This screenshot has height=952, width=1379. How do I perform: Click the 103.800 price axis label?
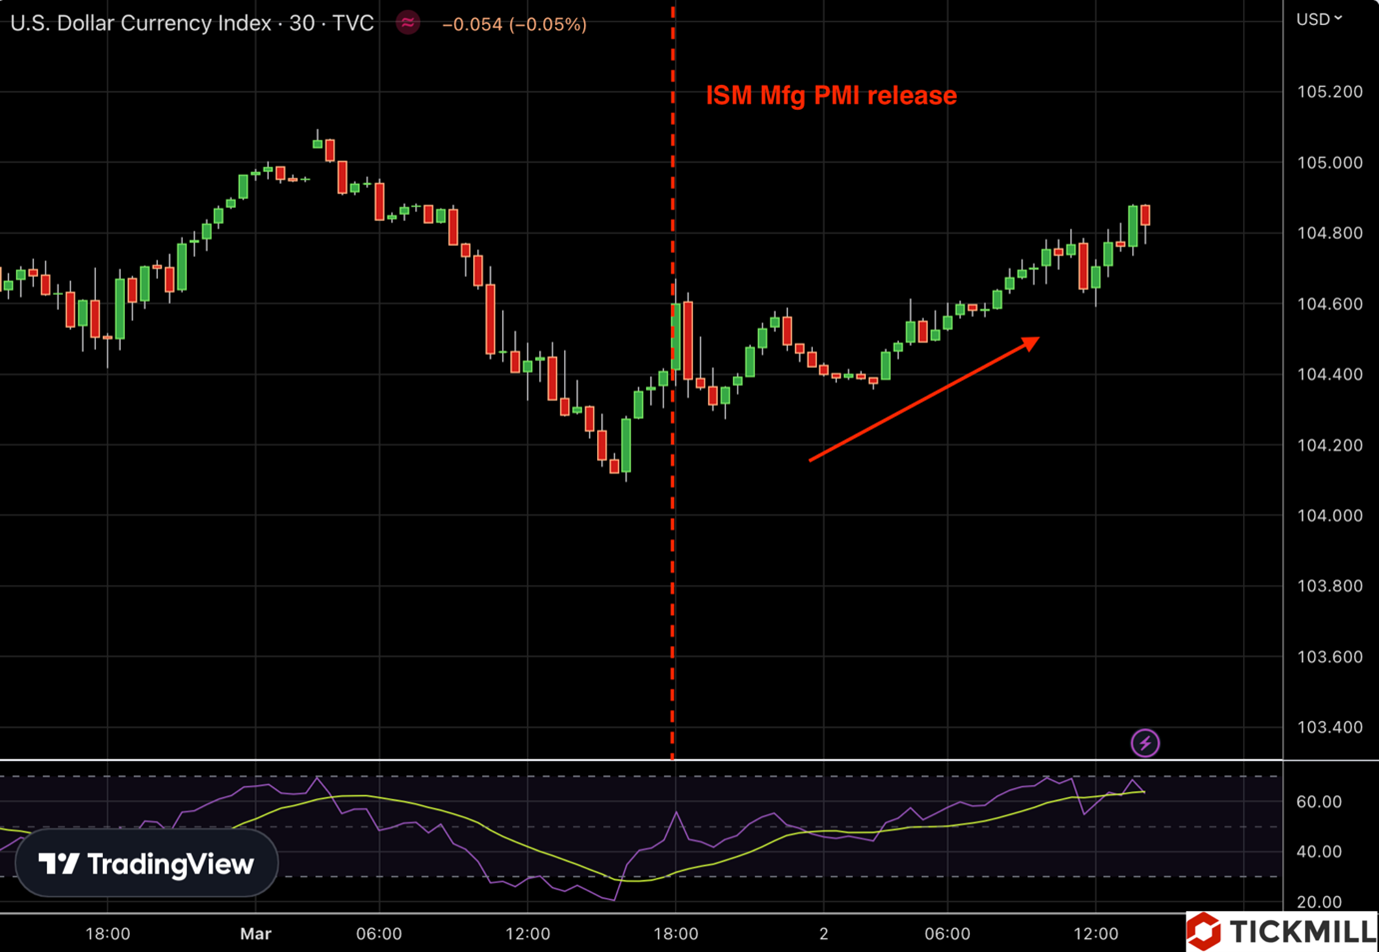coord(1329,586)
